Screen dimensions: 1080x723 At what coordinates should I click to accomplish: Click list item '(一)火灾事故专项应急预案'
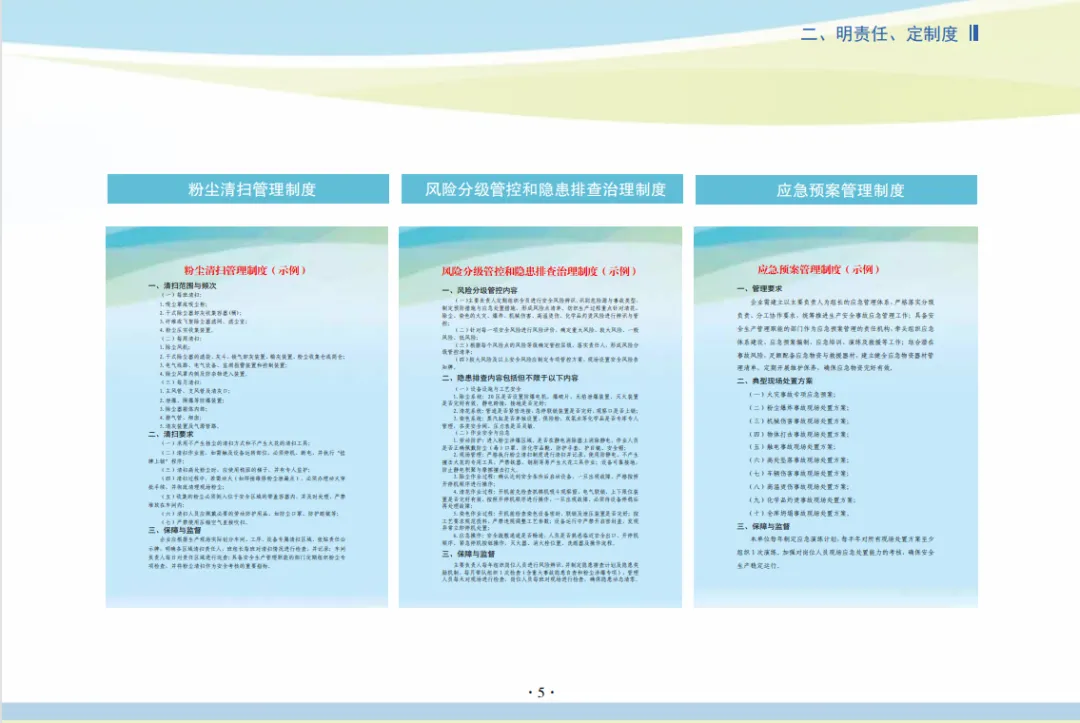pyautogui.click(x=793, y=395)
